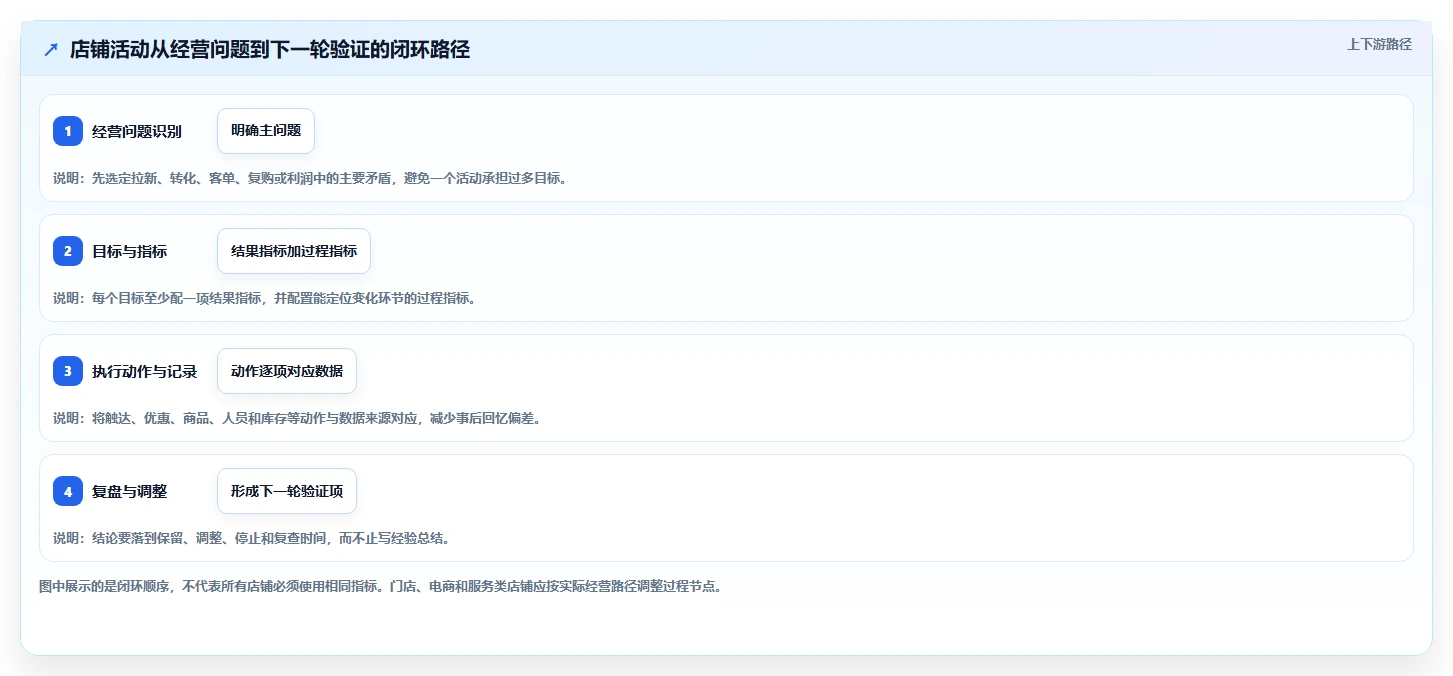Click the 经营问题识别 step heading
The width and height of the screenshot is (1453, 676).
[137, 131]
